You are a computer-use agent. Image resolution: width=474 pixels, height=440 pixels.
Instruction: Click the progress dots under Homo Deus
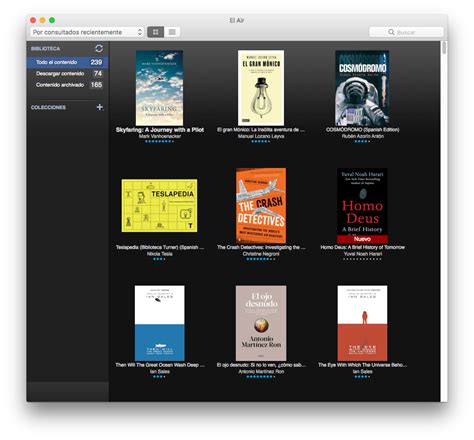(362, 259)
